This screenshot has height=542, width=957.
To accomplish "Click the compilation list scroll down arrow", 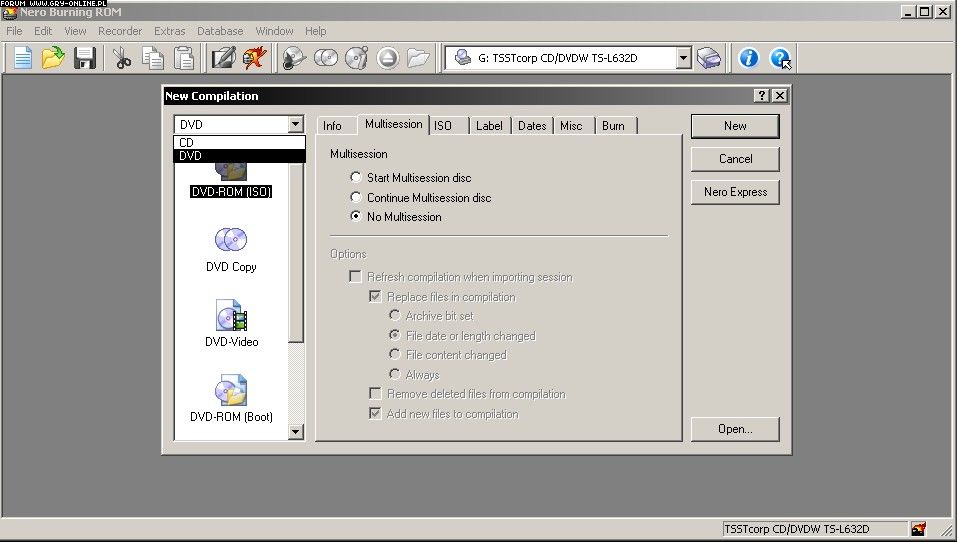I will point(295,432).
